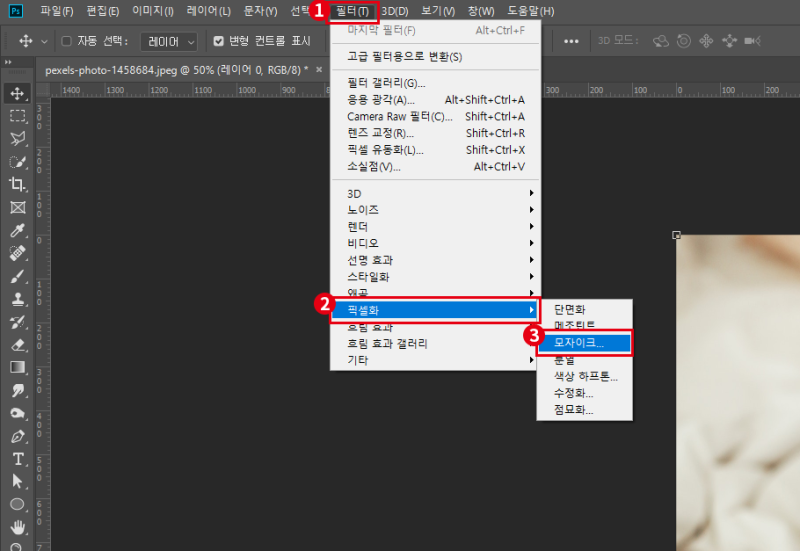The width and height of the screenshot is (800, 551).
Task: Open the 레이어(L) menu
Action: 208,11
